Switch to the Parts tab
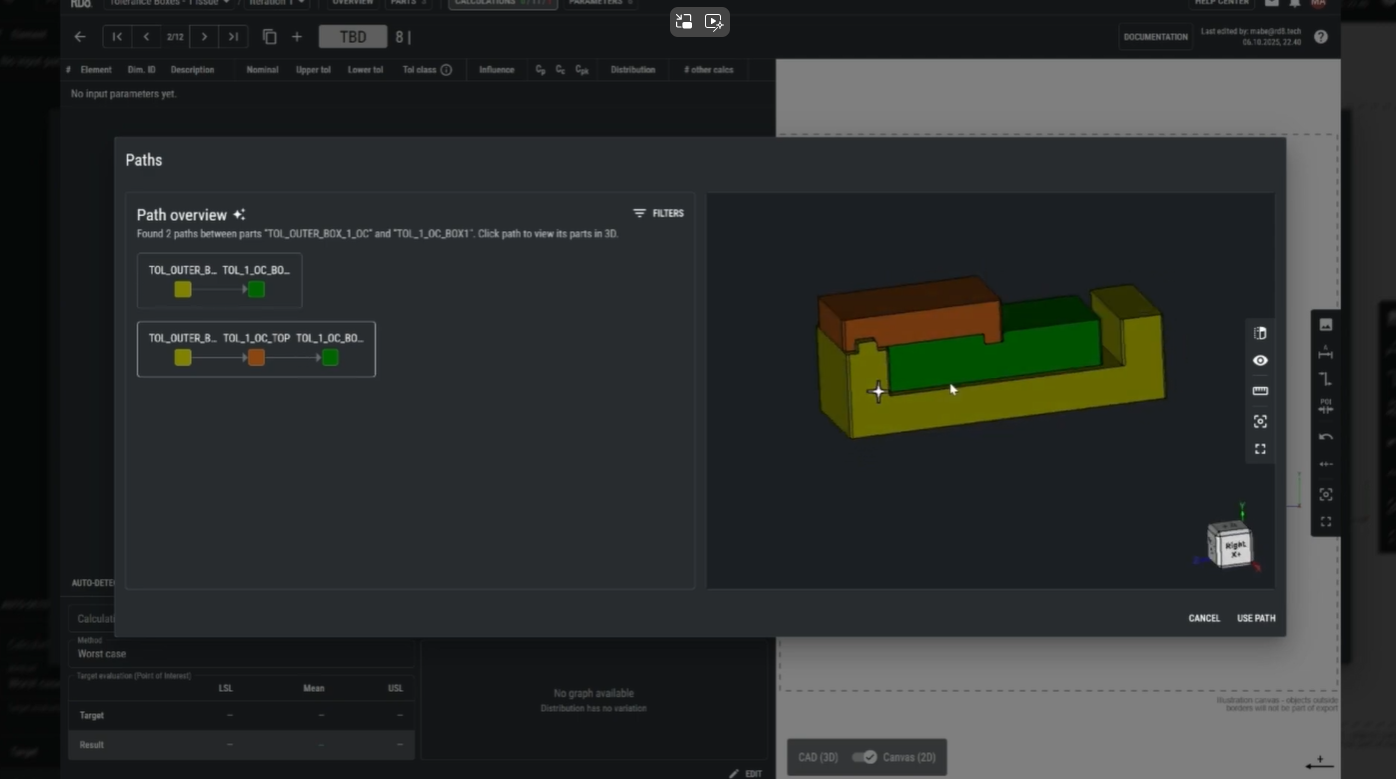This screenshot has height=779, width=1396. pyautogui.click(x=407, y=3)
